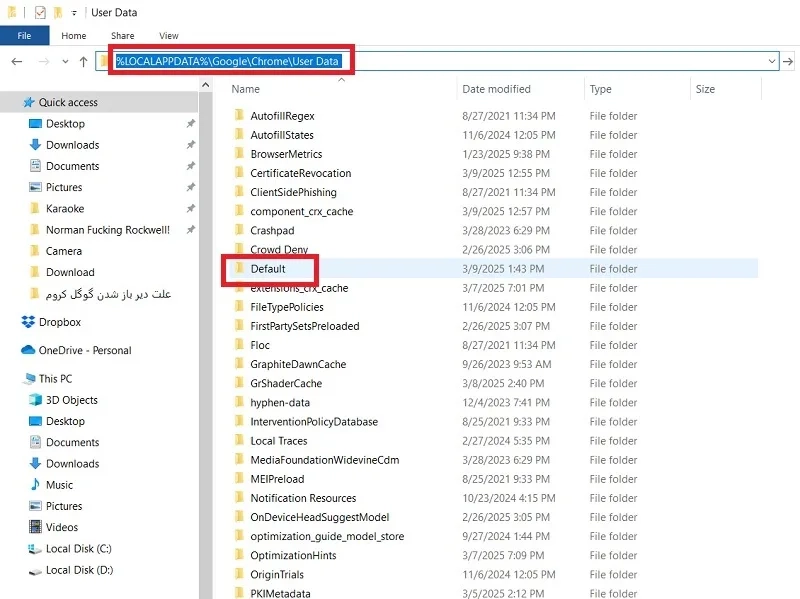Image resolution: width=800 pixels, height=599 pixels.
Task: Select the FirstPartySetsPreloaded folder
Action: tap(305, 327)
